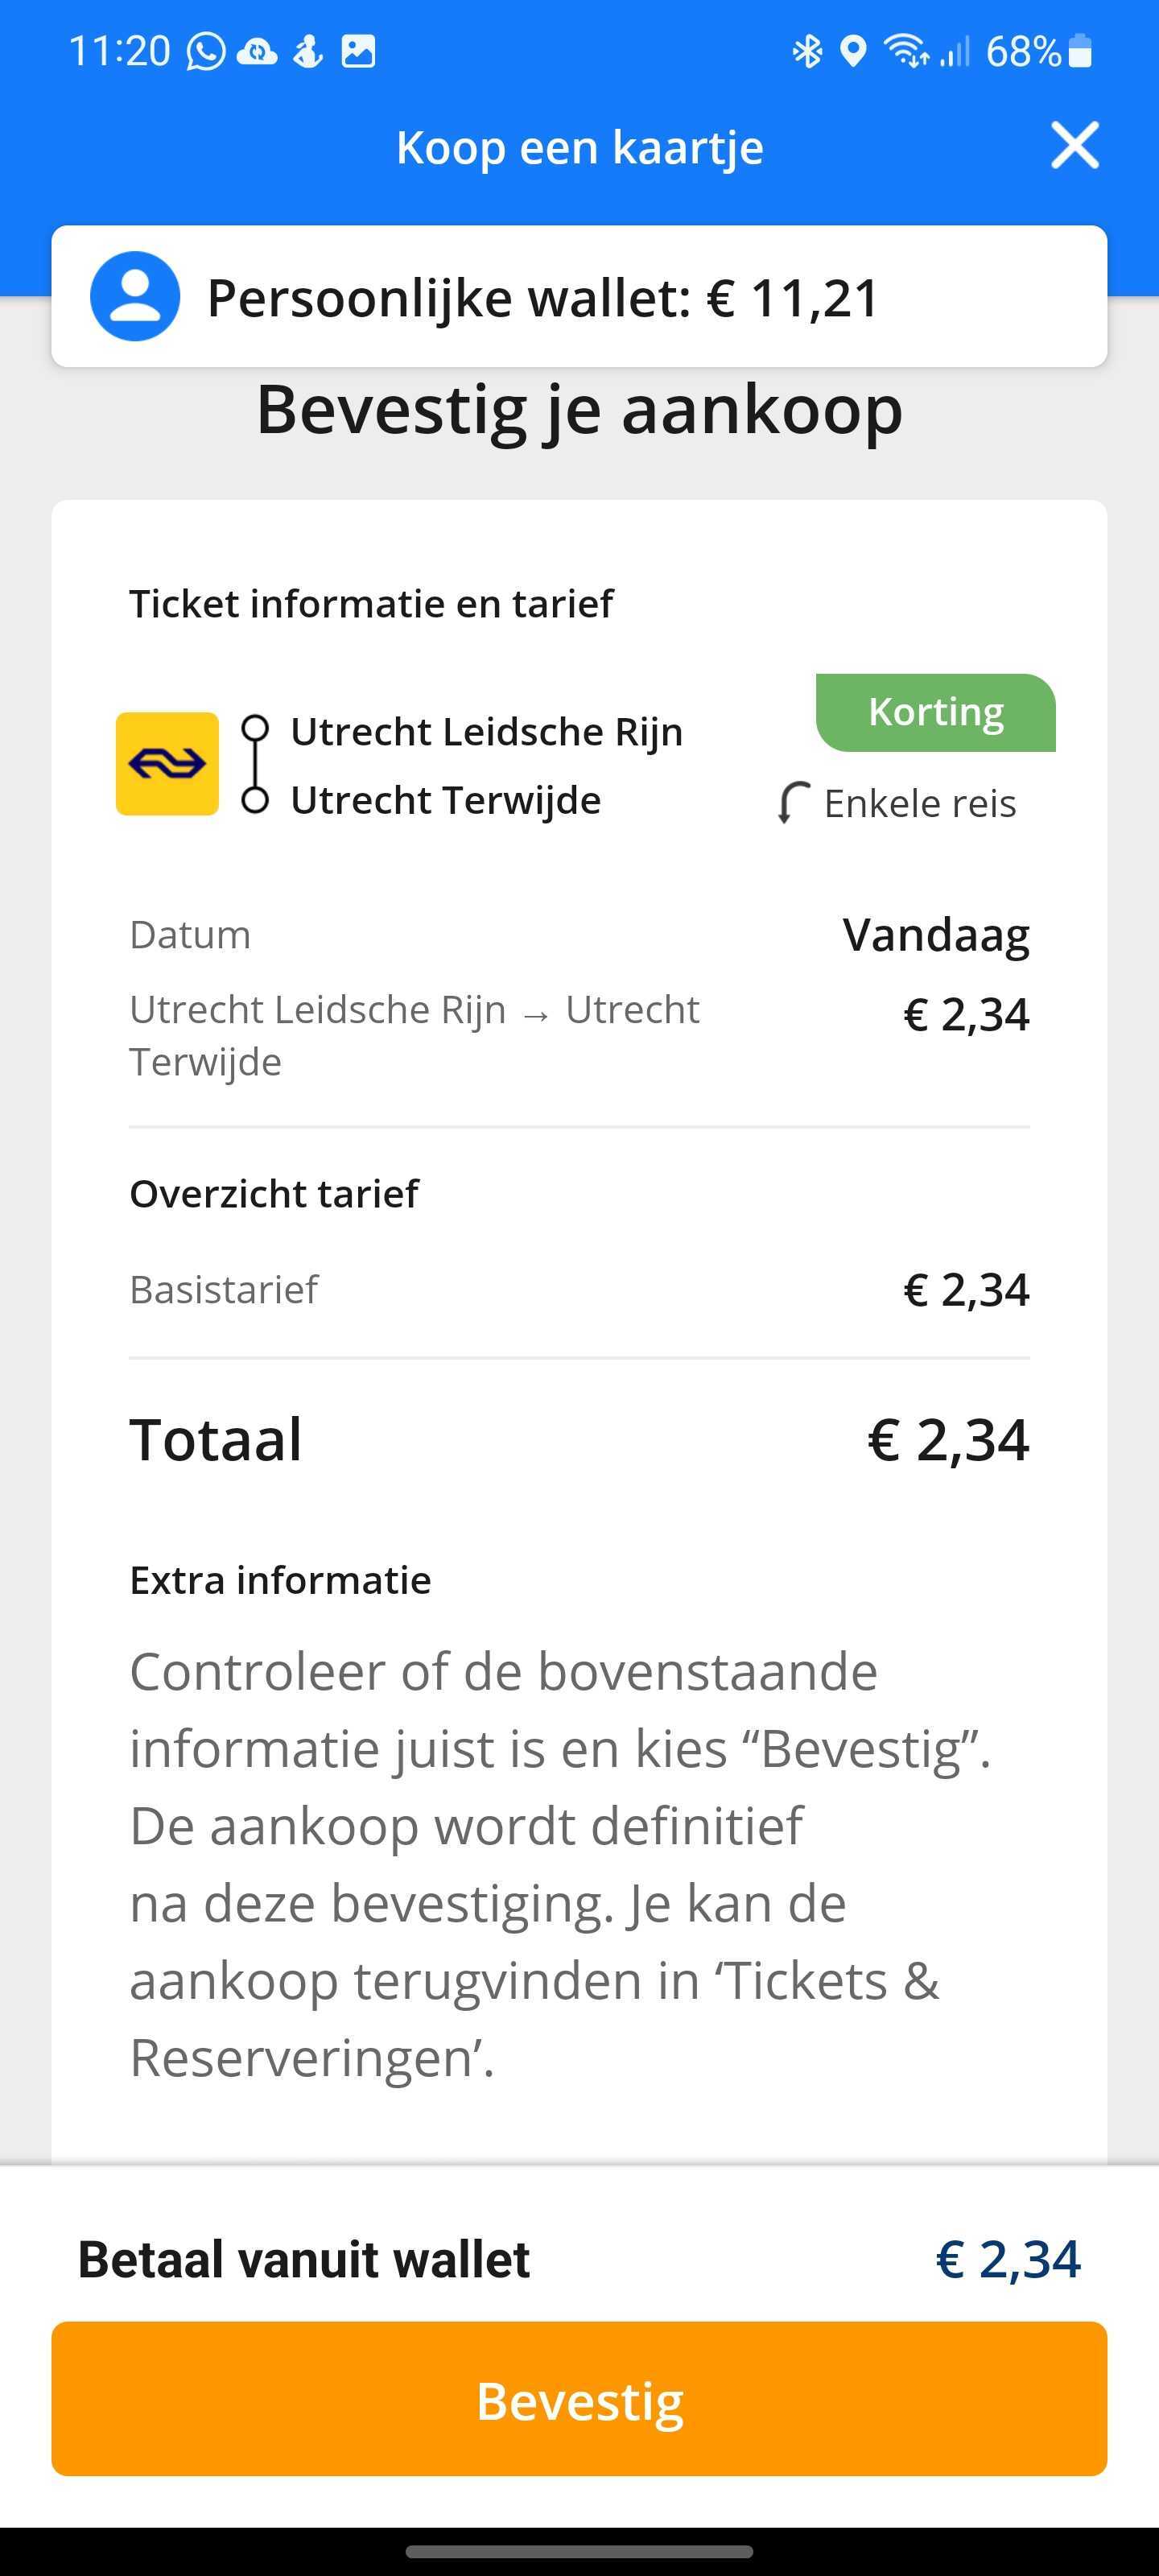Tap the personal wallet profile icon
The image size is (1159, 2576).
pyautogui.click(x=135, y=296)
